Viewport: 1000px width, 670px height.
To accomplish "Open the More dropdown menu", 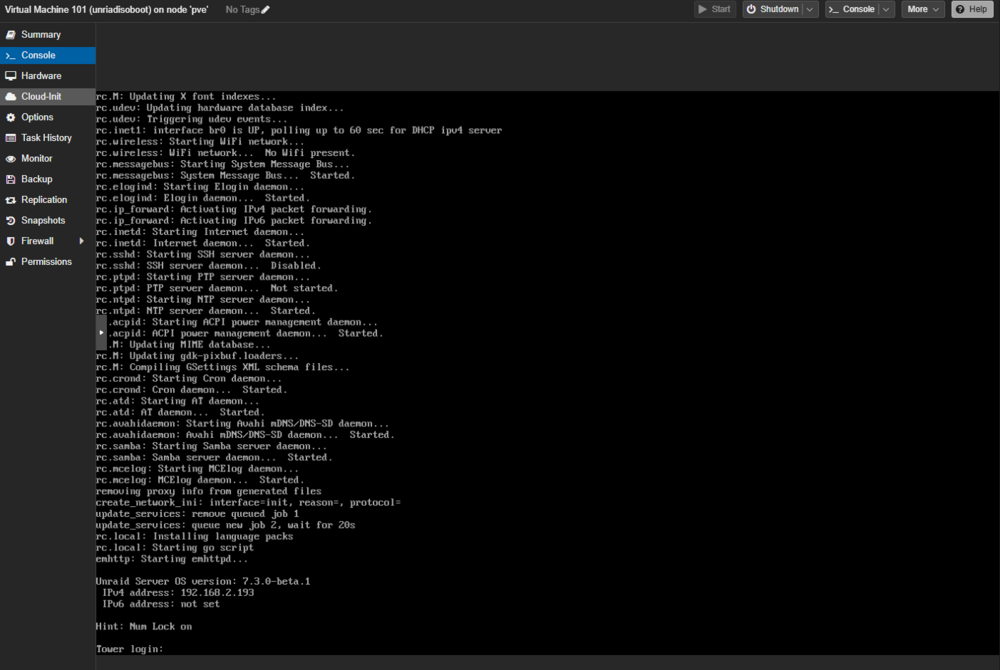I will (923, 9).
